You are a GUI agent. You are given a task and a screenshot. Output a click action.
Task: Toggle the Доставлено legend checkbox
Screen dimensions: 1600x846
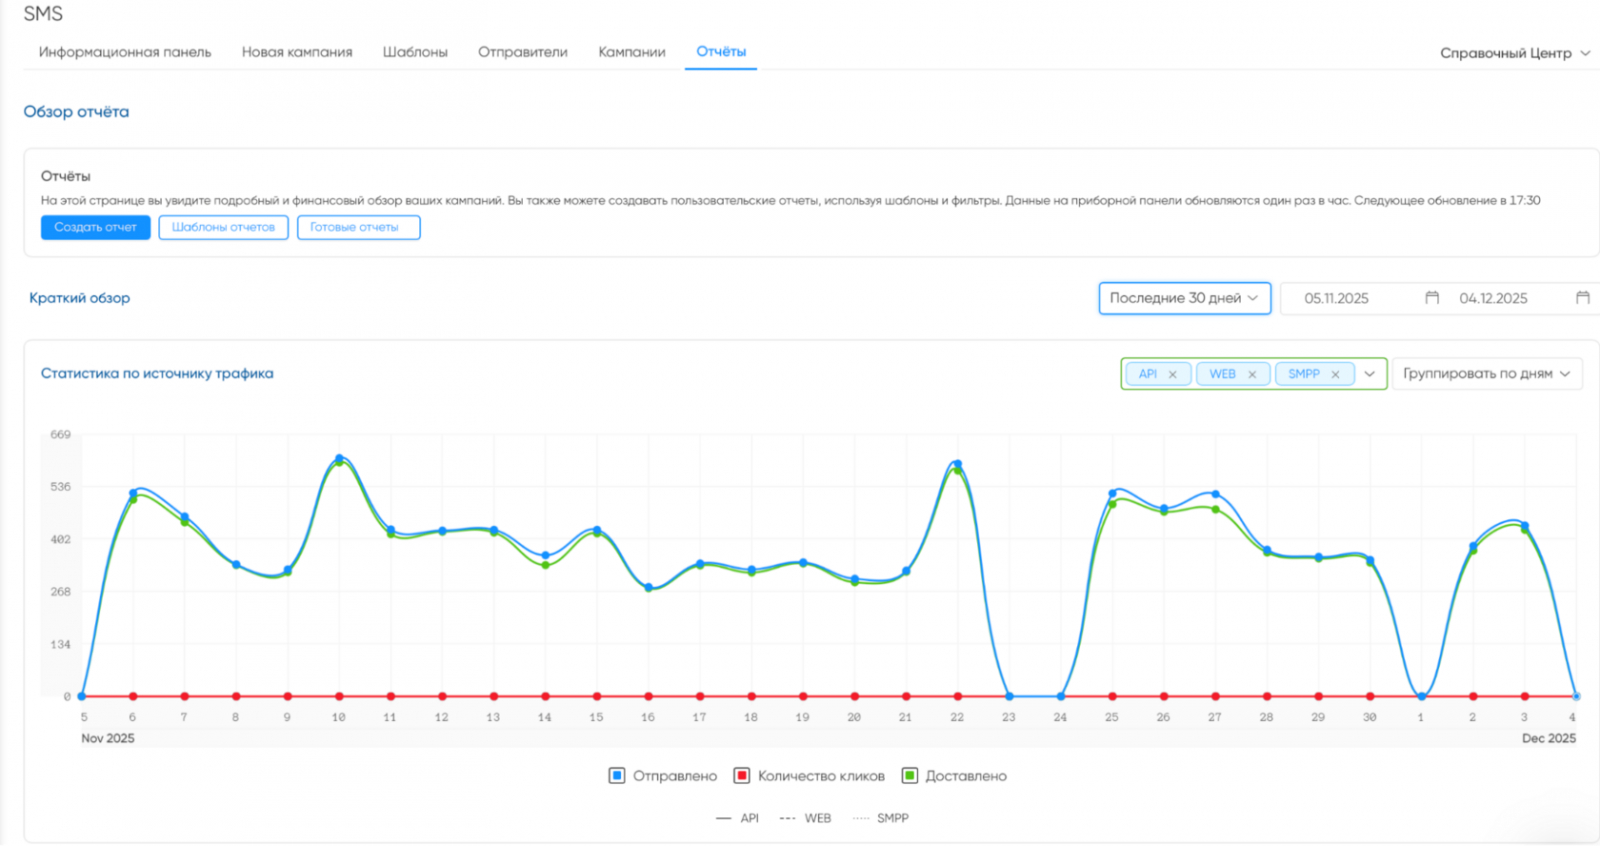[x=910, y=776]
